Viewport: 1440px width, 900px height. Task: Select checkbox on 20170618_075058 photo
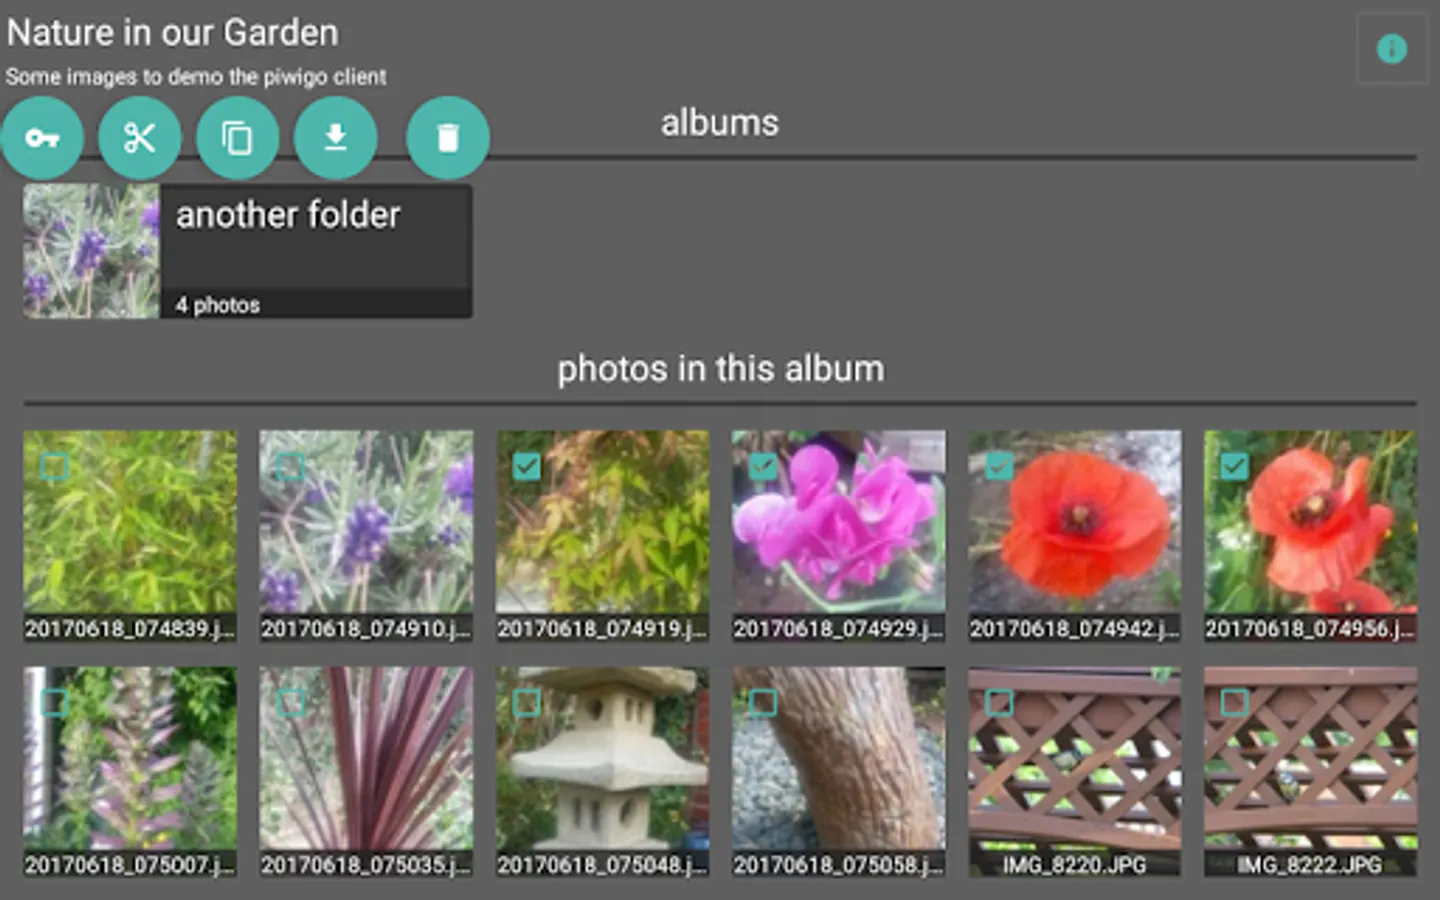tap(762, 702)
